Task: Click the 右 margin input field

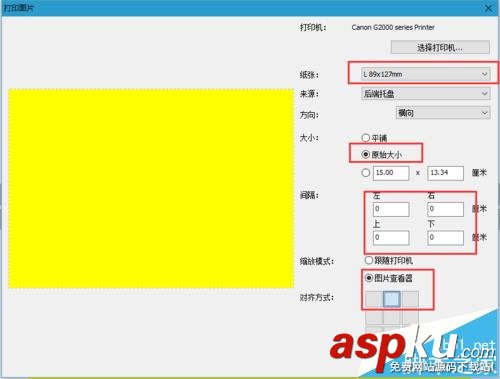Action: 445,209
